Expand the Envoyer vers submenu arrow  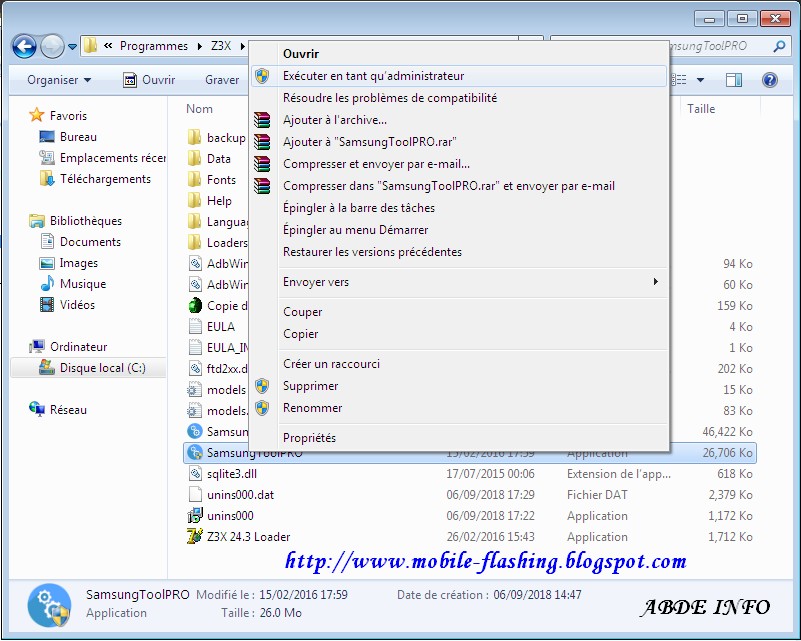click(655, 281)
